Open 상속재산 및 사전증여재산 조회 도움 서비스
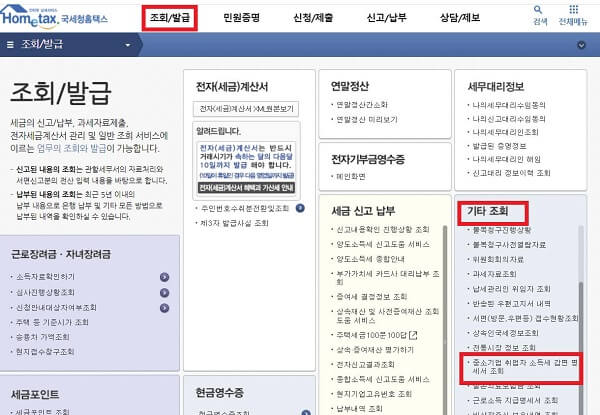 (x=387, y=316)
